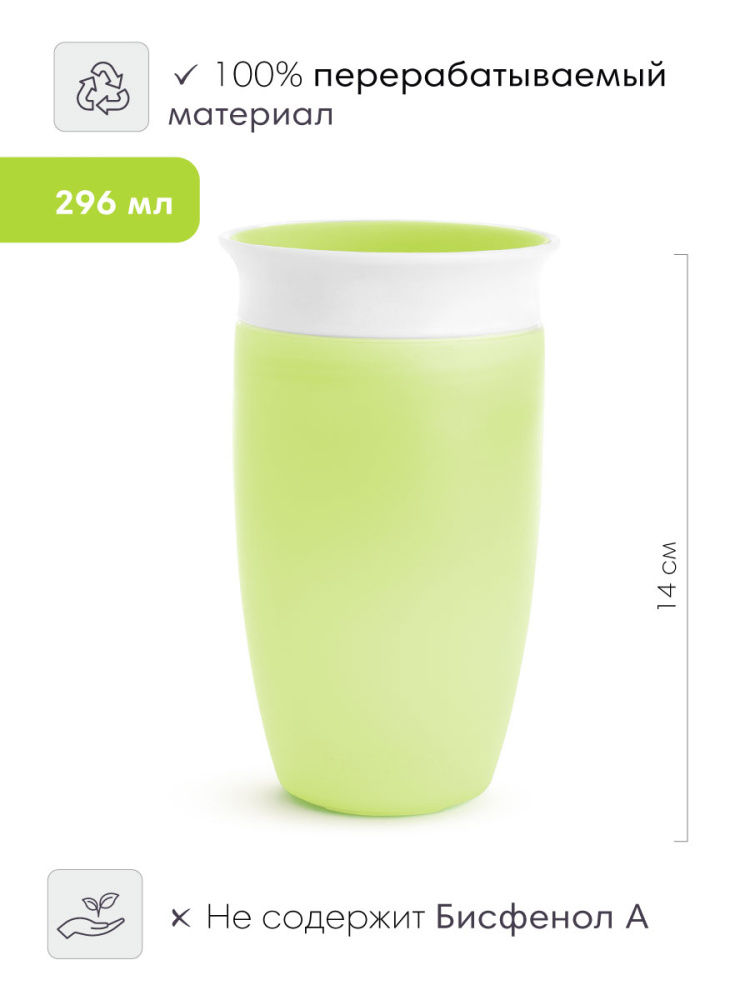Viewport: 750px width, 1000px height.
Task: Click the 100% text
Action: click(257, 76)
